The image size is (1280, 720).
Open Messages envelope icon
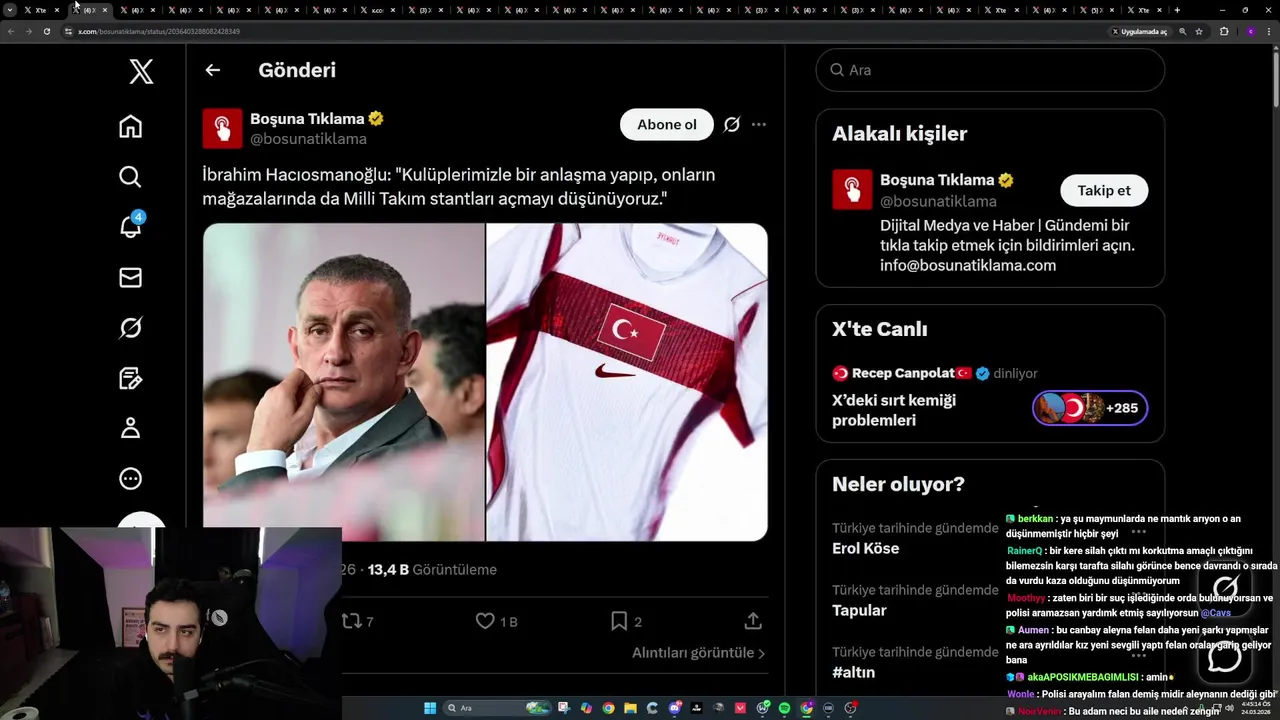click(x=130, y=277)
